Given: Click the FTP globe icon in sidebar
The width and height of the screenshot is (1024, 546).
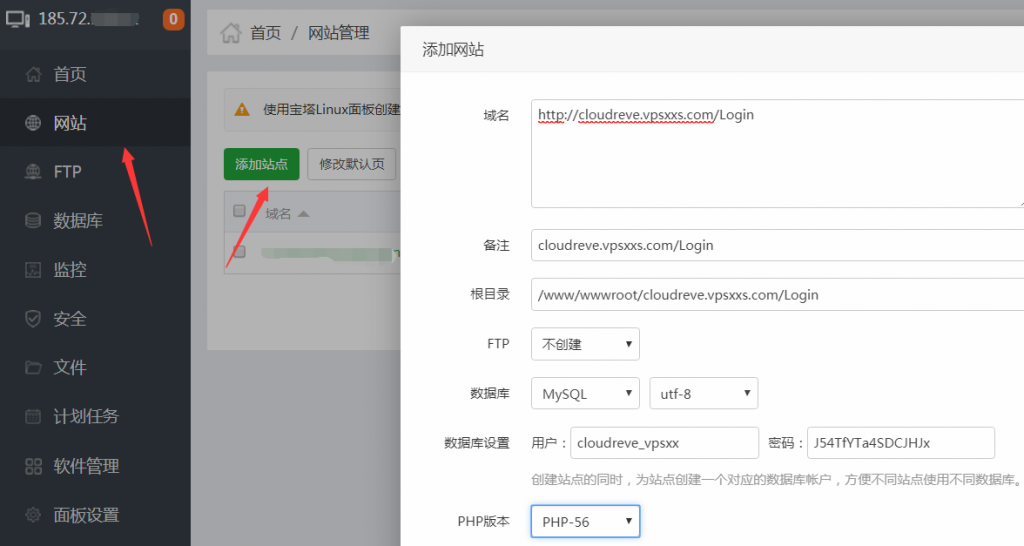Looking at the screenshot, I should click(x=33, y=172).
